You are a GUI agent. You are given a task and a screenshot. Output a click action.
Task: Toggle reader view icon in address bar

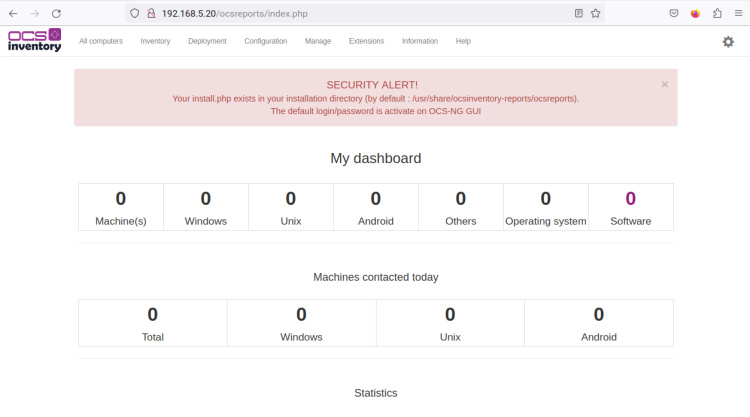(578, 14)
